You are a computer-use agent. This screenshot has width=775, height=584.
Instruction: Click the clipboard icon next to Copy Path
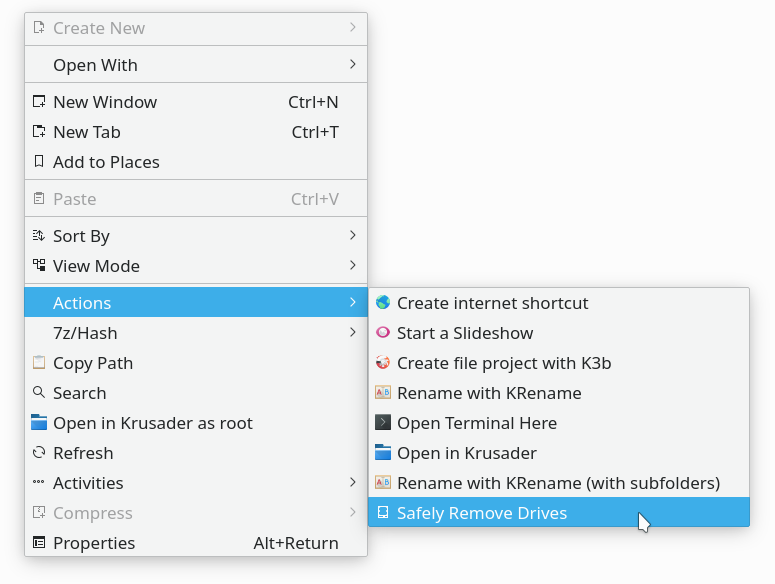(x=39, y=363)
